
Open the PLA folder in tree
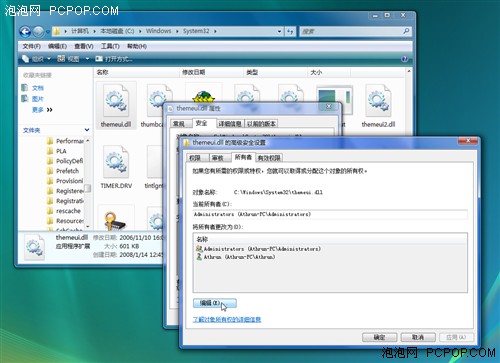click(61, 151)
